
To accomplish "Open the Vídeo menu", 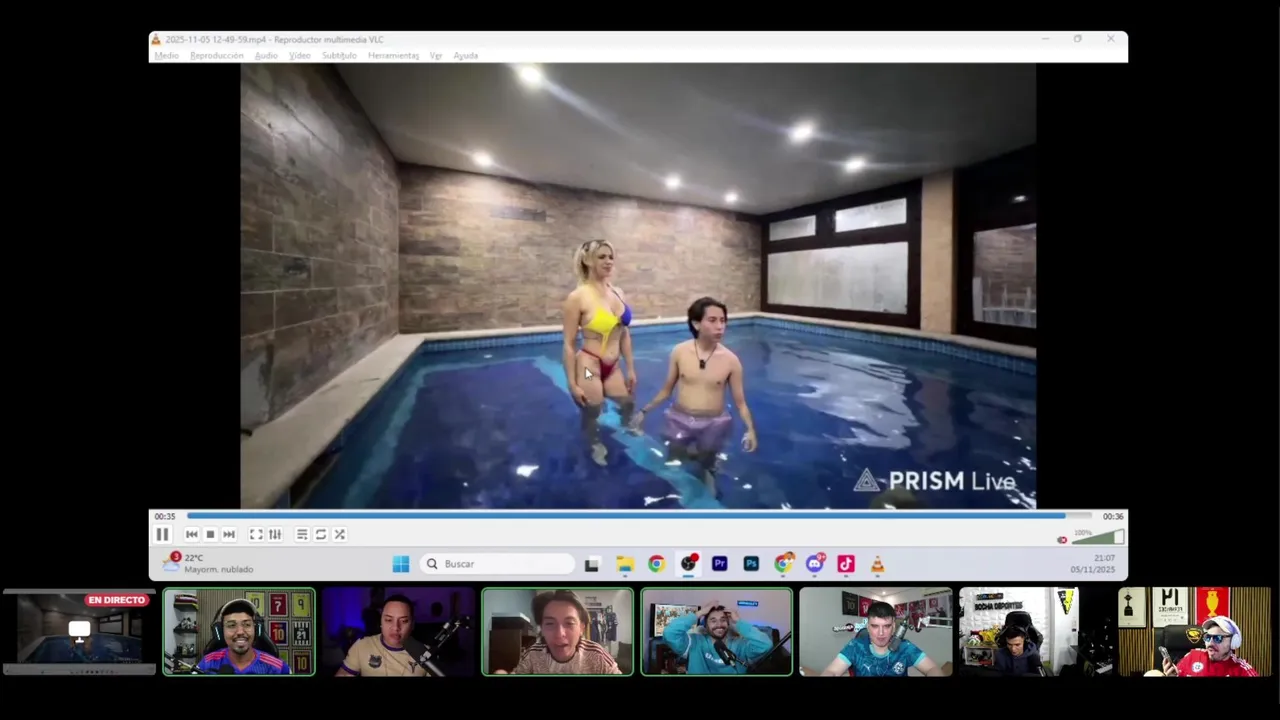I will (x=300, y=55).
